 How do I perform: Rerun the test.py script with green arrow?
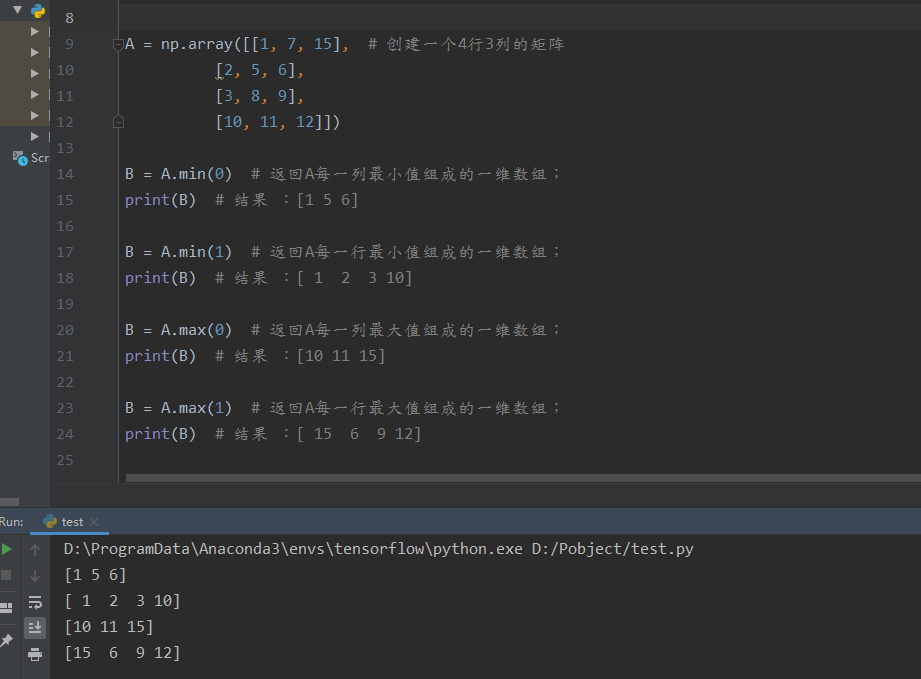coord(7,550)
